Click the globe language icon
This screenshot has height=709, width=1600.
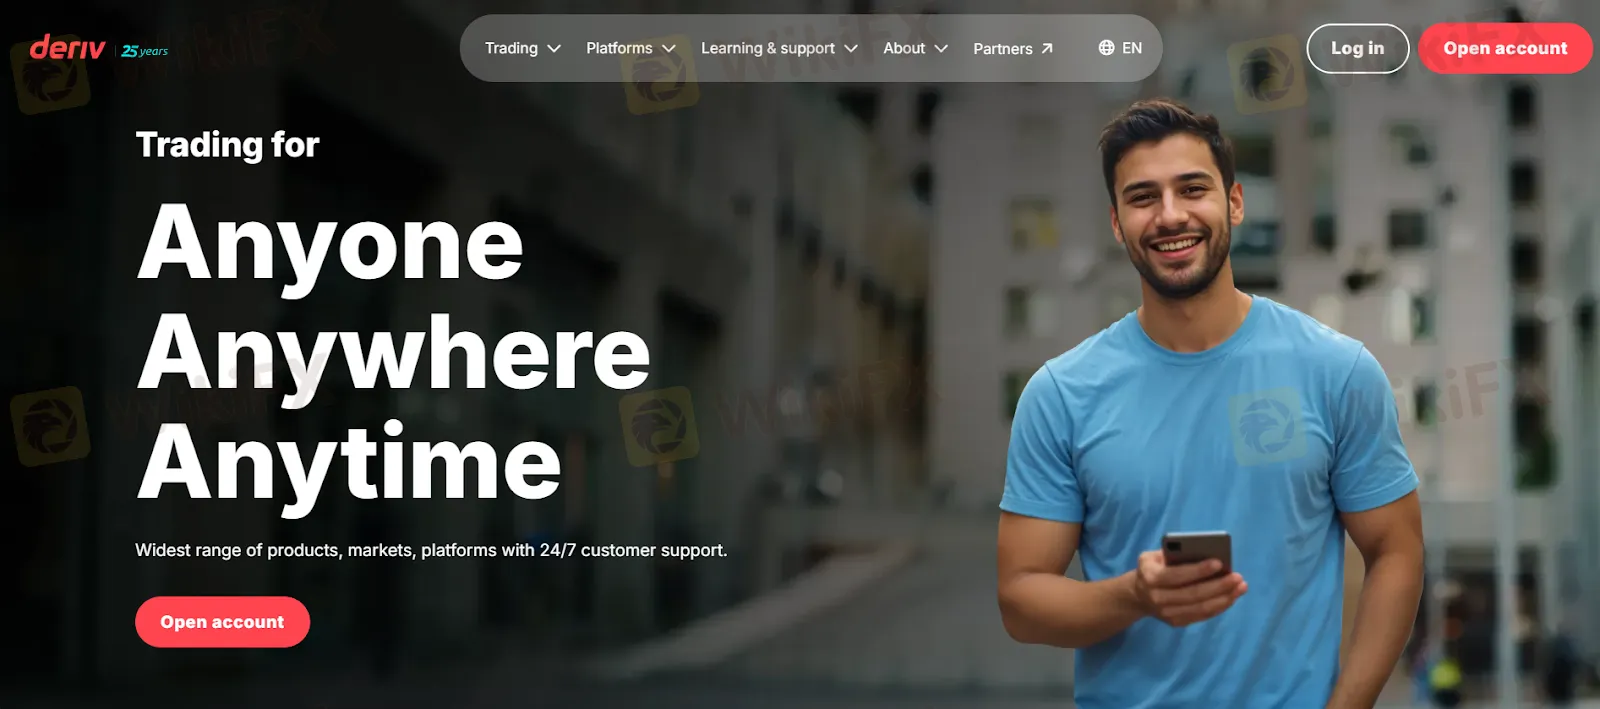pos(1106,47)
